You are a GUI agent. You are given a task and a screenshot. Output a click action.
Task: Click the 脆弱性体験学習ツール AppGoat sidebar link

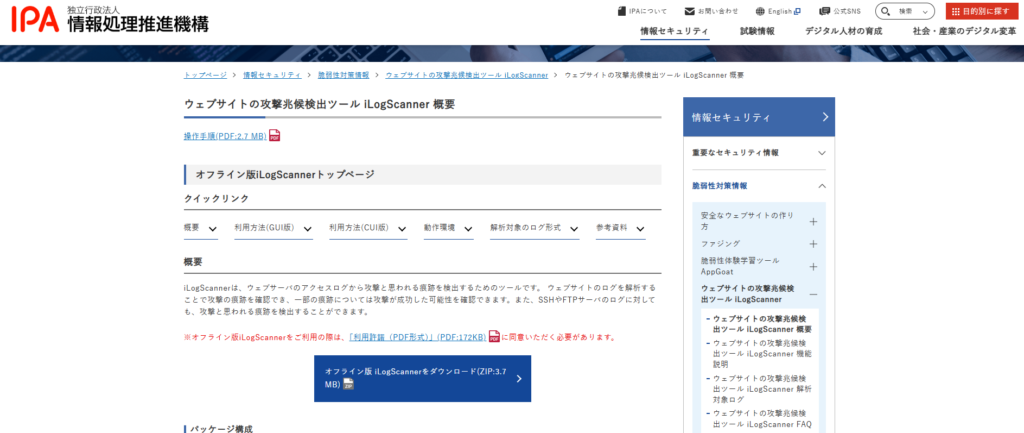pos(740,266)
